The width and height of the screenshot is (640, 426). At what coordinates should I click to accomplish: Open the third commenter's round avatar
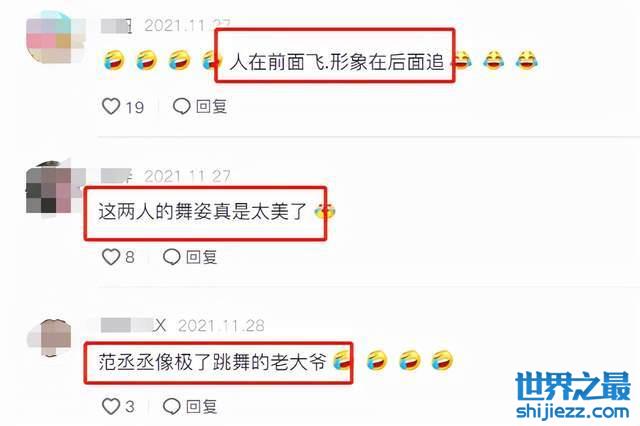(50, 337)
